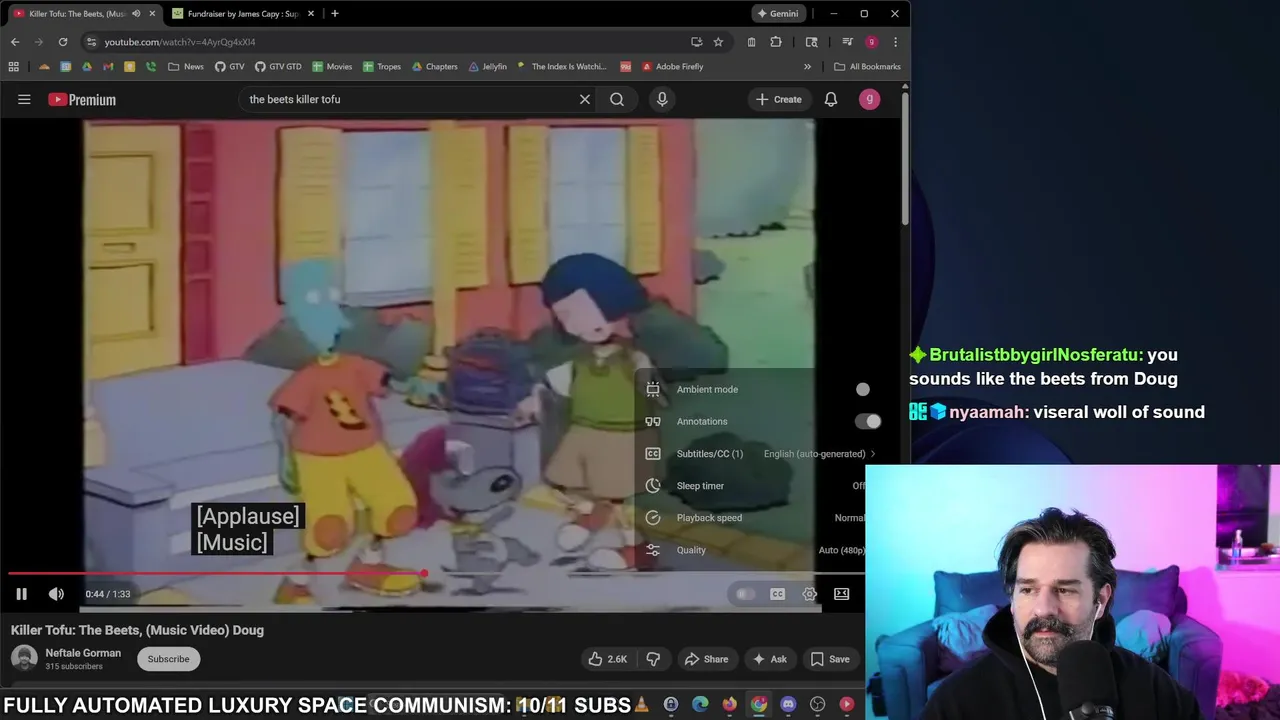Click the search magnifier button

click(617, 99)
